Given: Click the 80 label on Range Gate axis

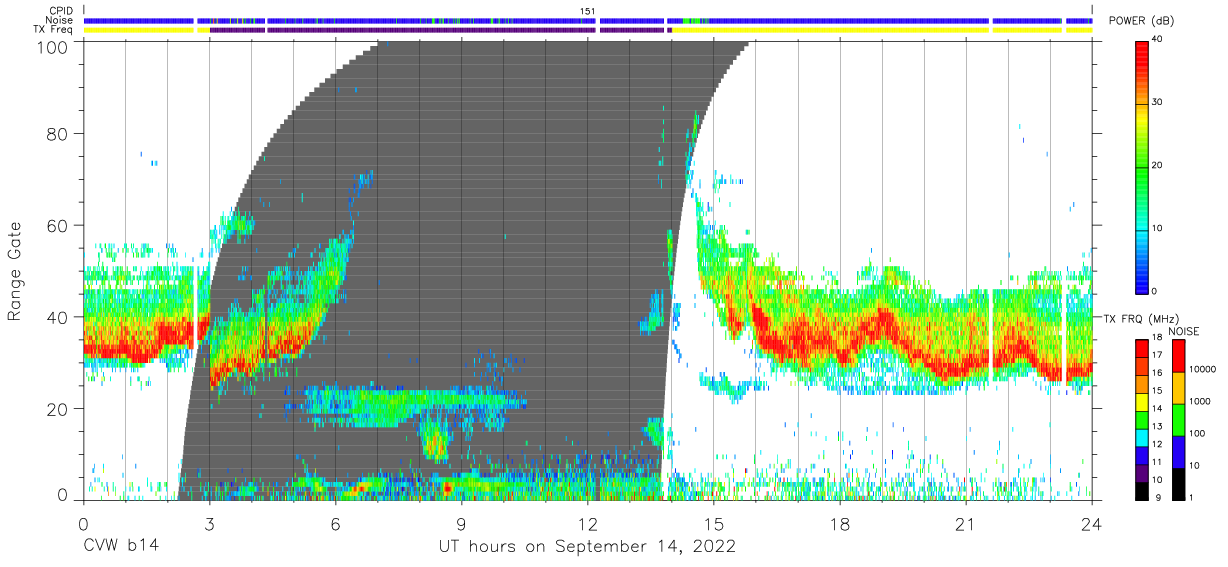Looking at the screenshot, I should point(60,135).
